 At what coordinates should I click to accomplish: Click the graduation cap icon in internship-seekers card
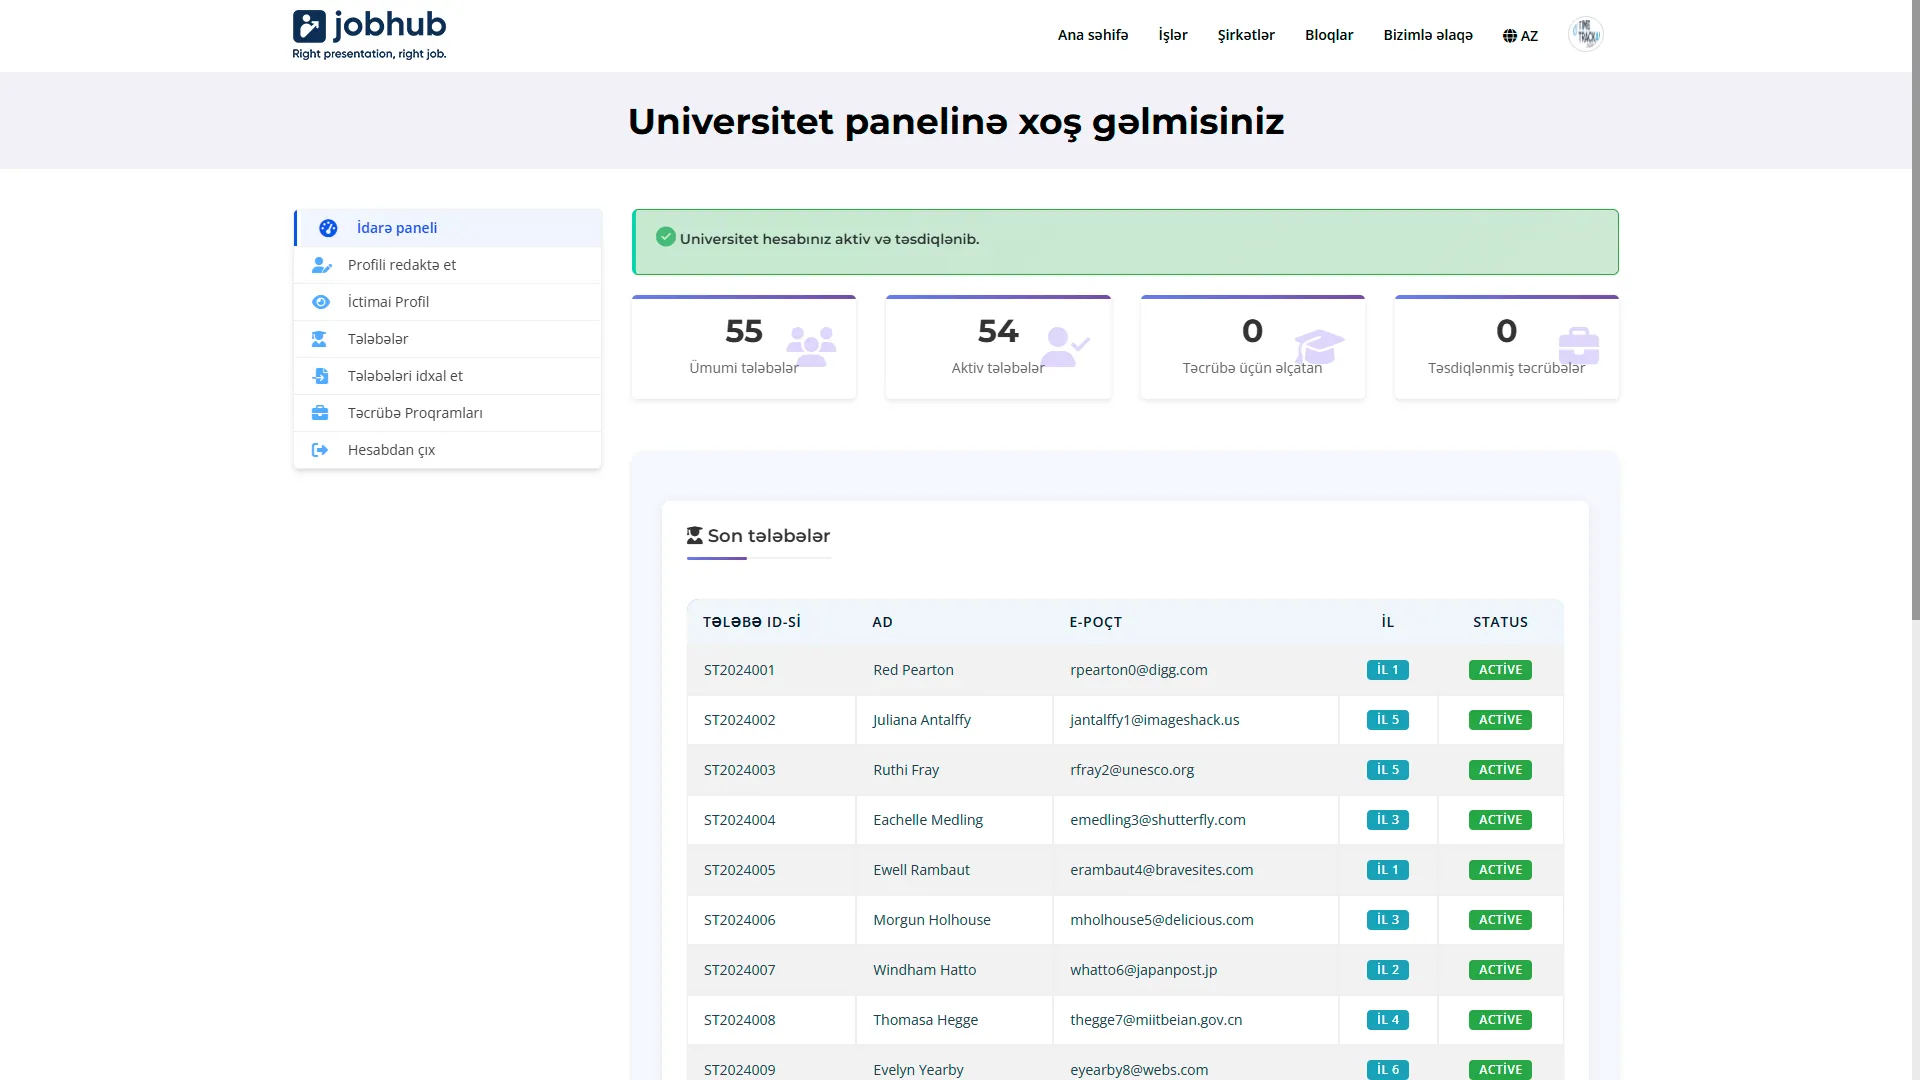tap(1319, 347)
